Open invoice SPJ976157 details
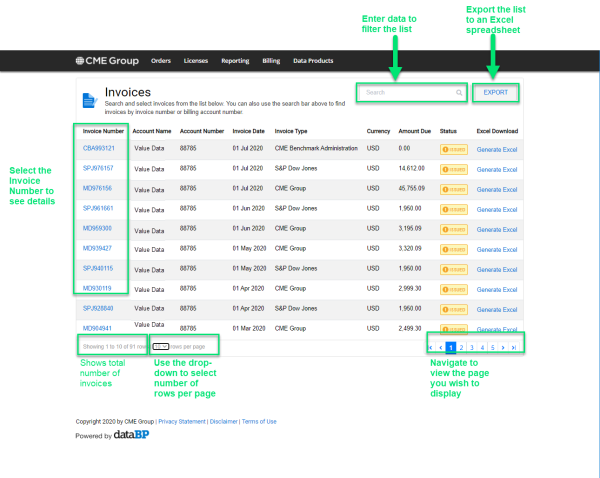This screenshot has width=600, height=478. click(x=98, y=168)
